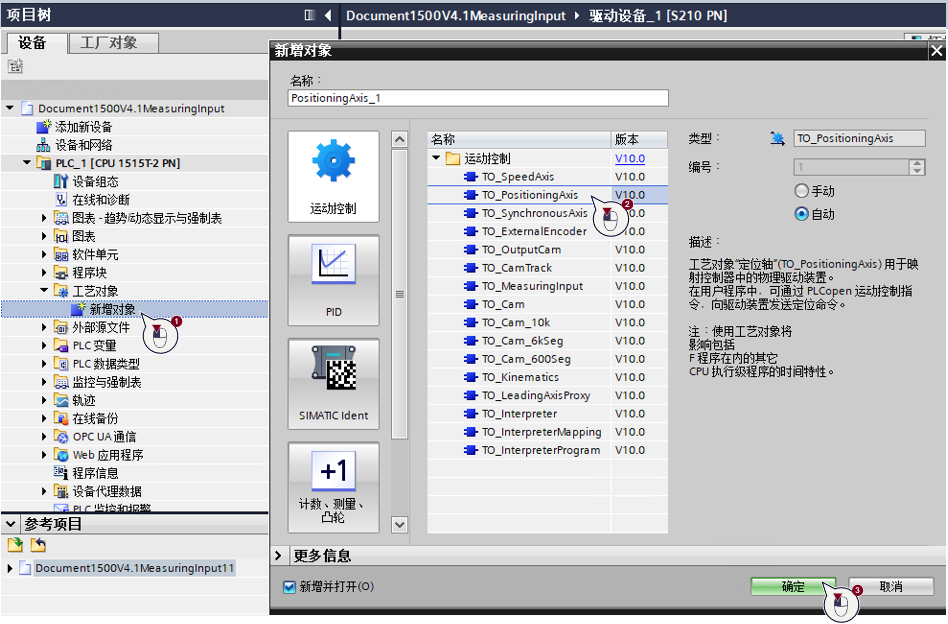Click the 设备组态 icon under PLC_1
This screenshot has width=948, height=624.
61,181
